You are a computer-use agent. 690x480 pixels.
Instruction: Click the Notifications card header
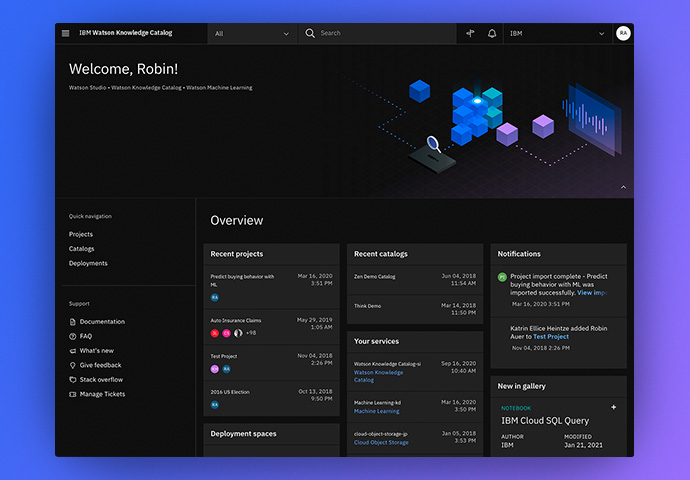pyautogui.click(x=558, y=254)
